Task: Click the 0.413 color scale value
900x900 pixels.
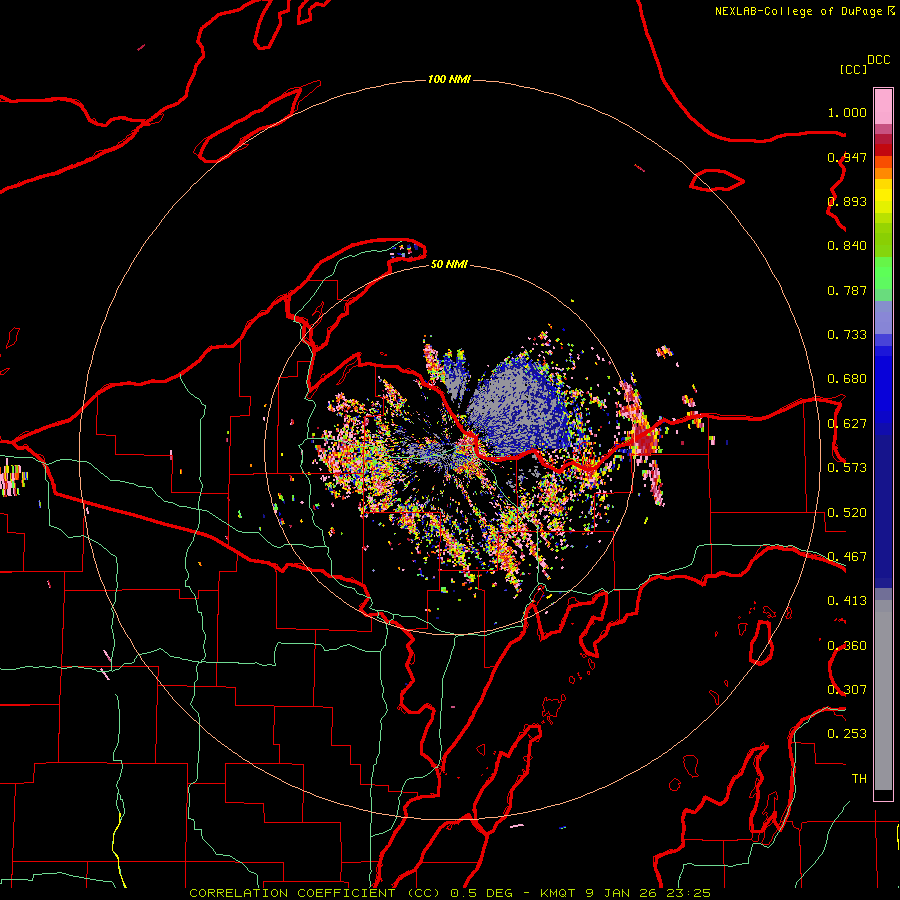Action: (847, 601)
